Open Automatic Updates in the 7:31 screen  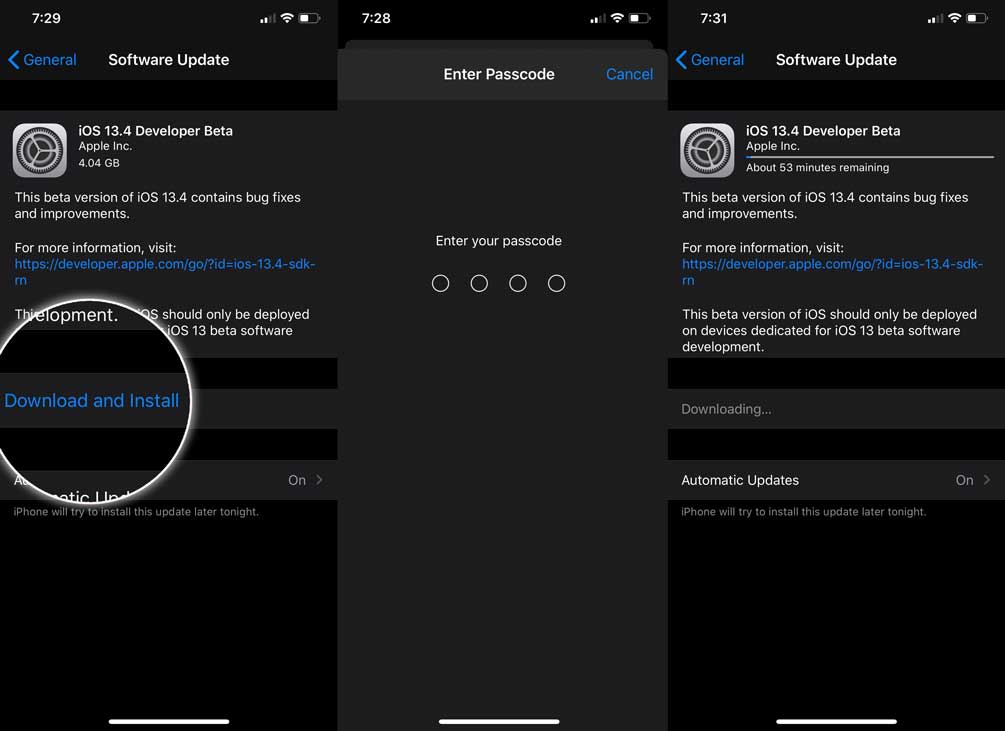[836, 480]
